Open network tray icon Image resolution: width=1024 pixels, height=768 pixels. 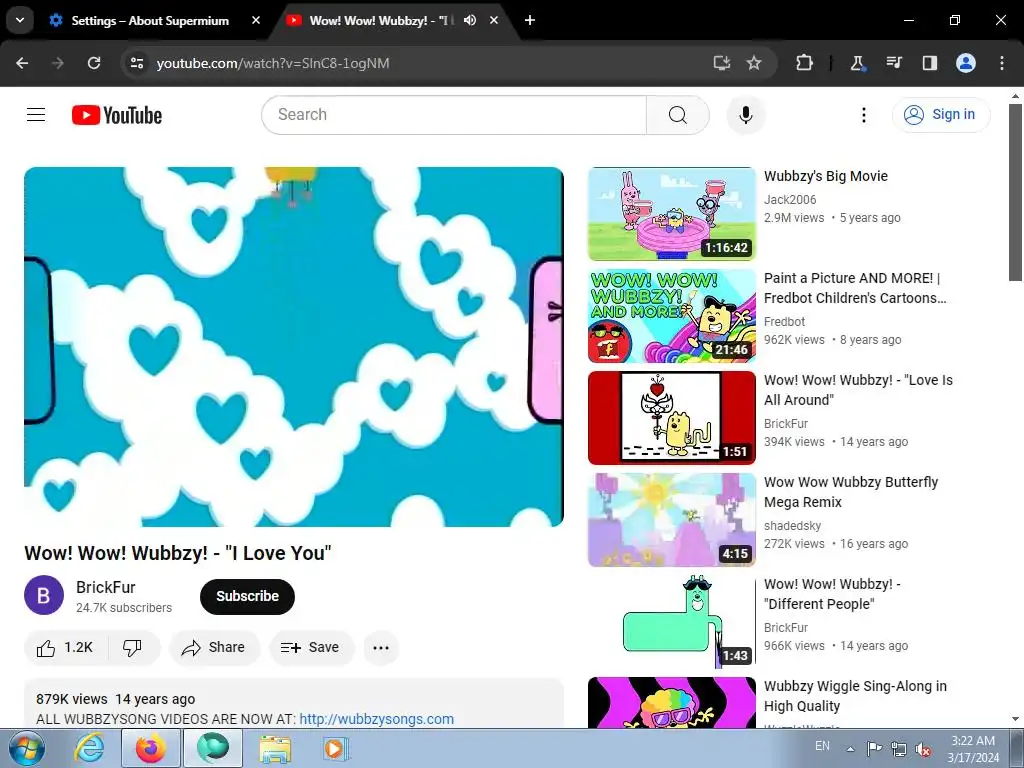coord(899,748)
